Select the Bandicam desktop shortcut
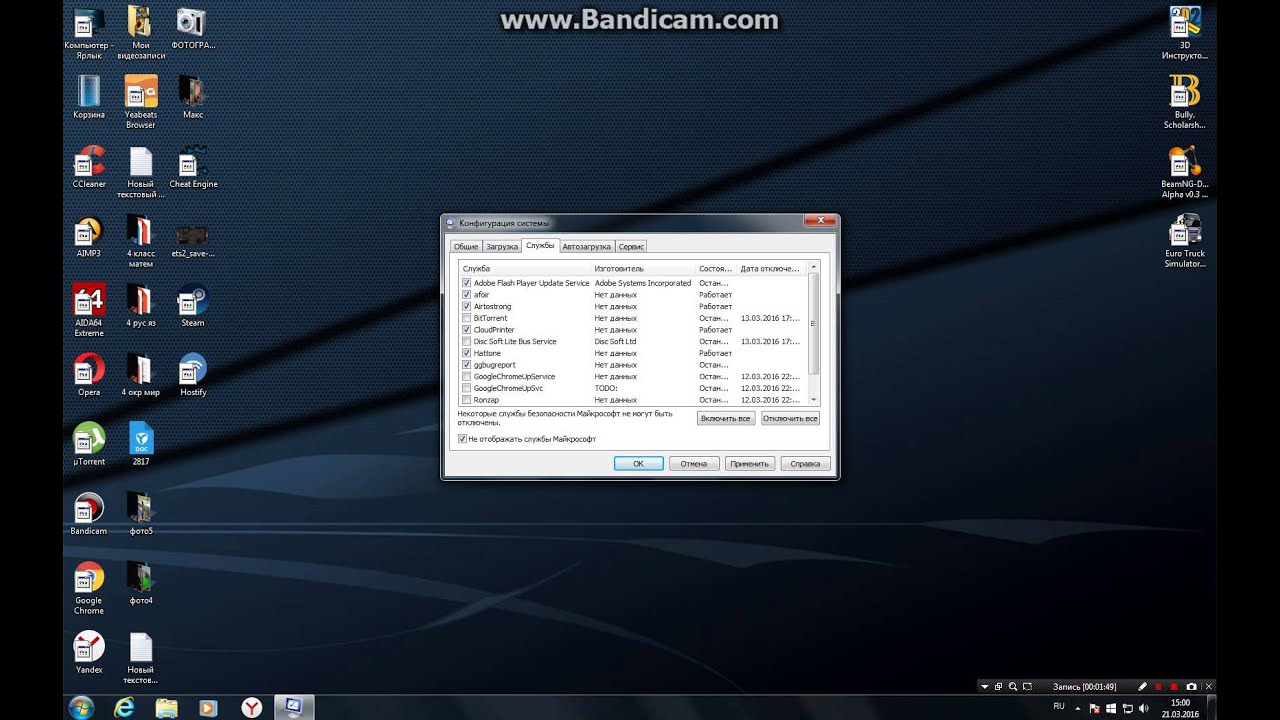Viewport: 1280px width, 720px height. click(x=89, y=513)
